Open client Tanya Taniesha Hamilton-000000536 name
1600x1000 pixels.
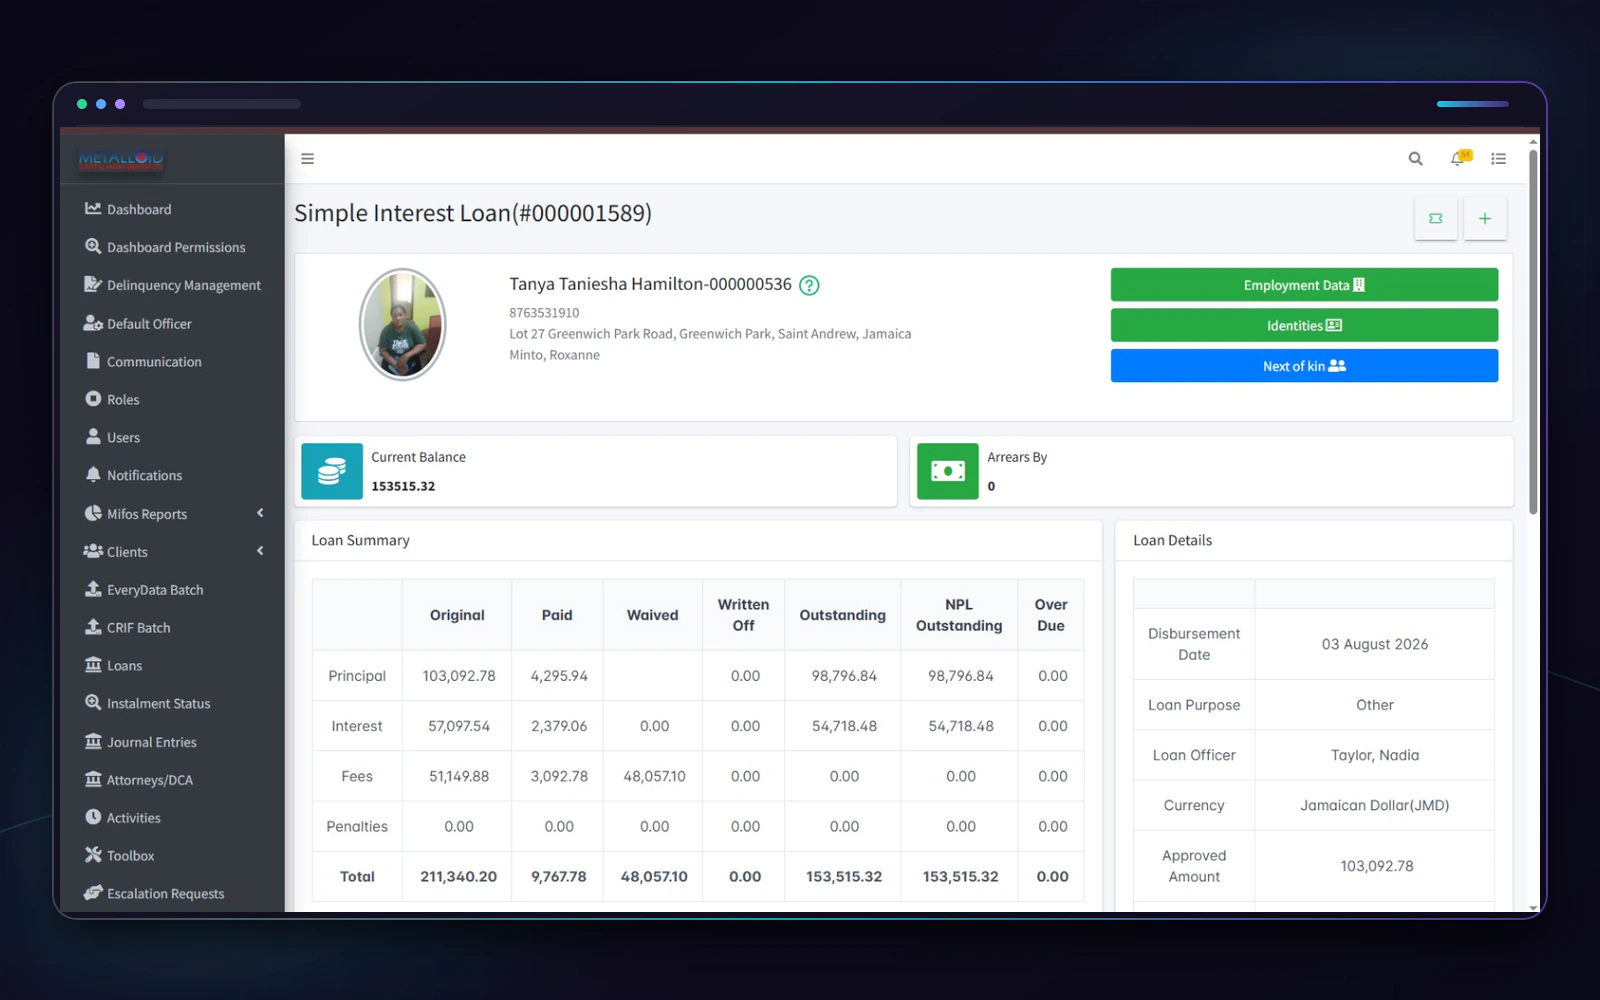[650, 284]
